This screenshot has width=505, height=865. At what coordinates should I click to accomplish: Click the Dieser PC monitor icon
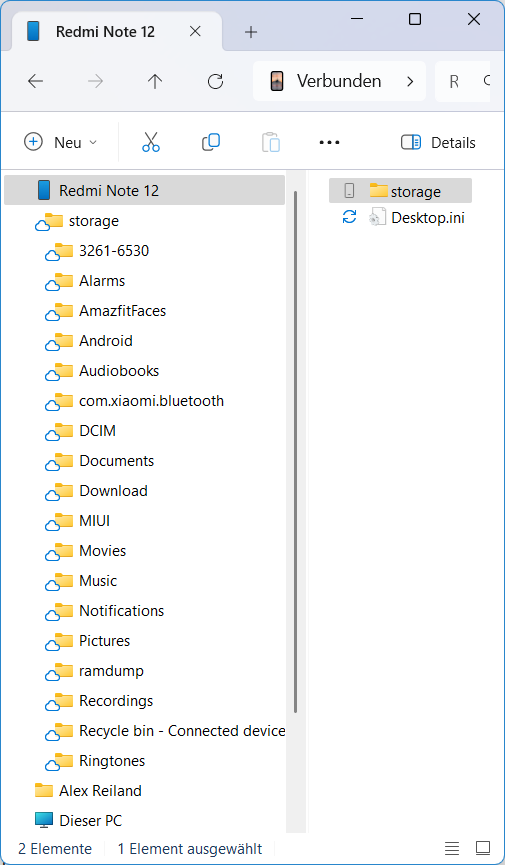44,820
